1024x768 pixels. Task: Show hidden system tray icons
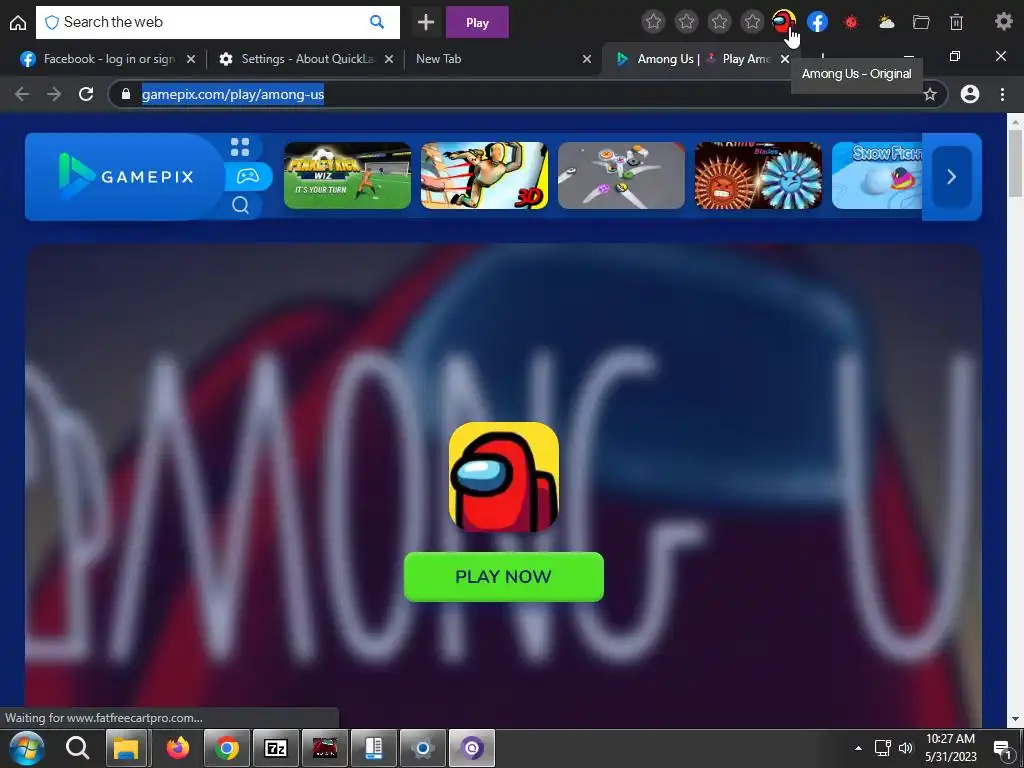(858, 748)
